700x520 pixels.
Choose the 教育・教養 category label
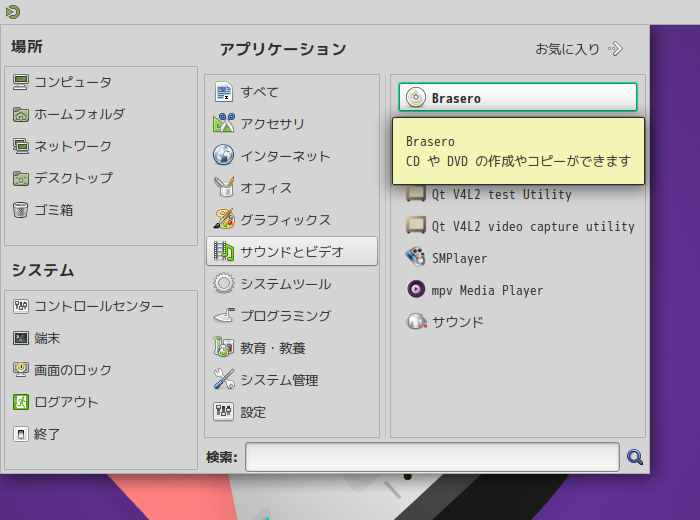(273, 348)
